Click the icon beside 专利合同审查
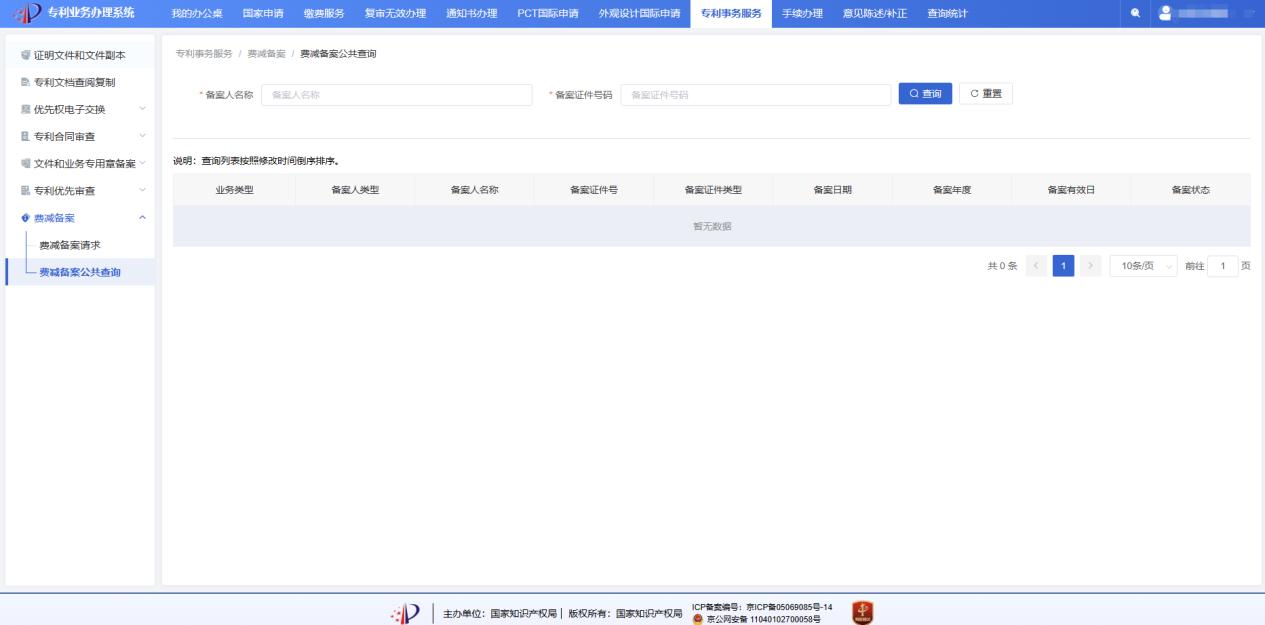This screenshot has height=625, width=1265. tap(25, 136)
